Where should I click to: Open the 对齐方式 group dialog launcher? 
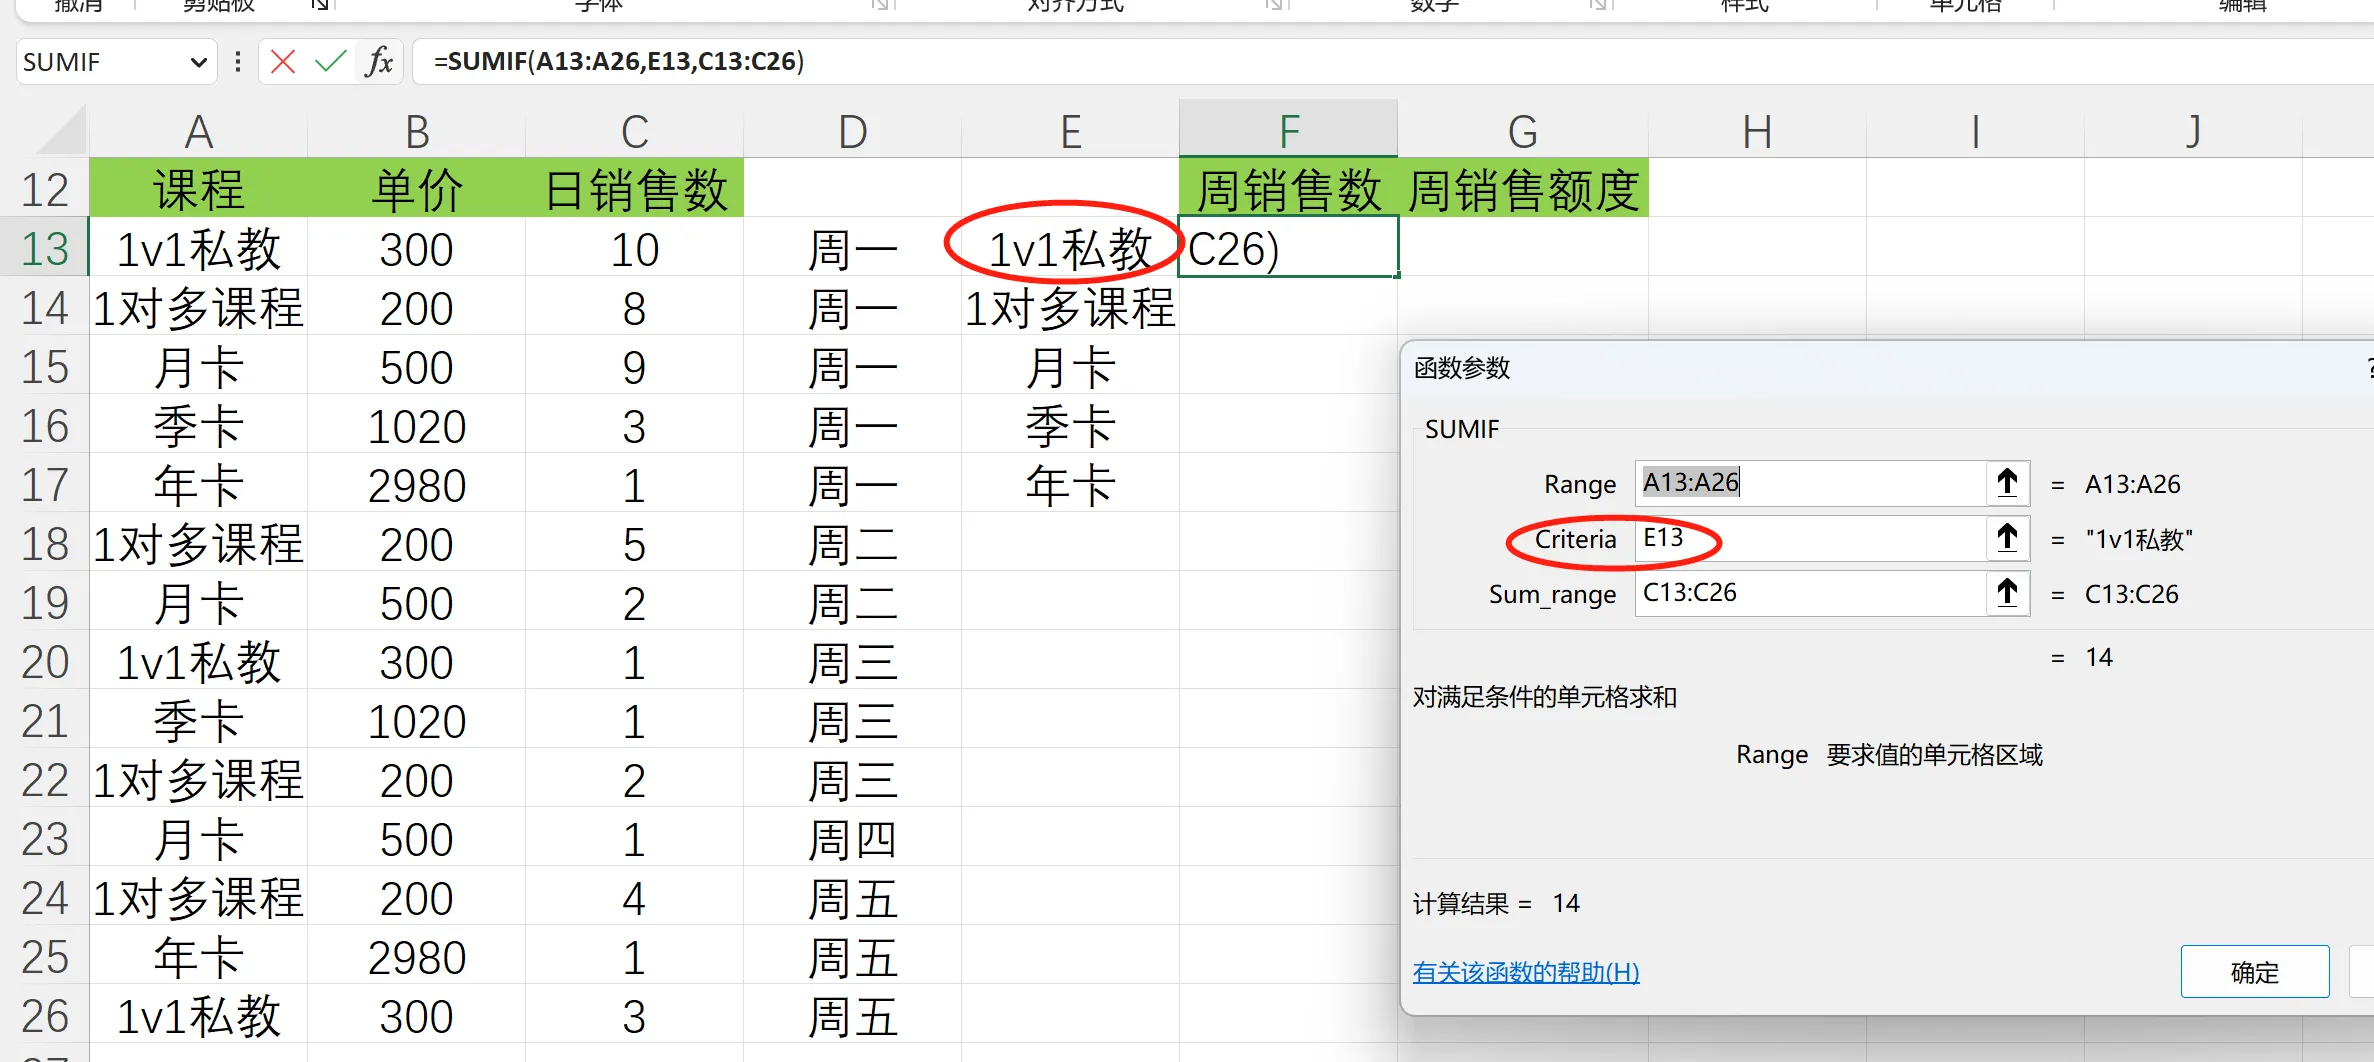pos(1277,5)
